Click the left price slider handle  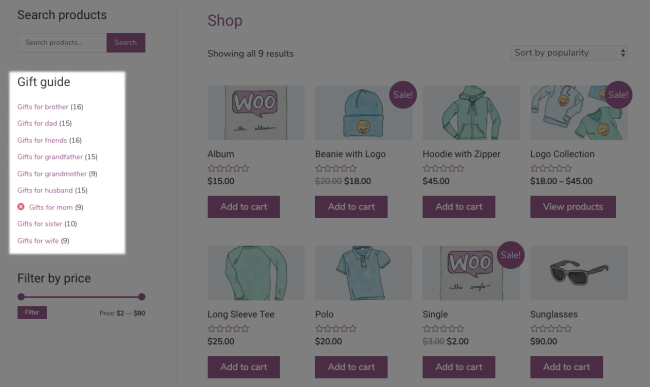[21, 297]
